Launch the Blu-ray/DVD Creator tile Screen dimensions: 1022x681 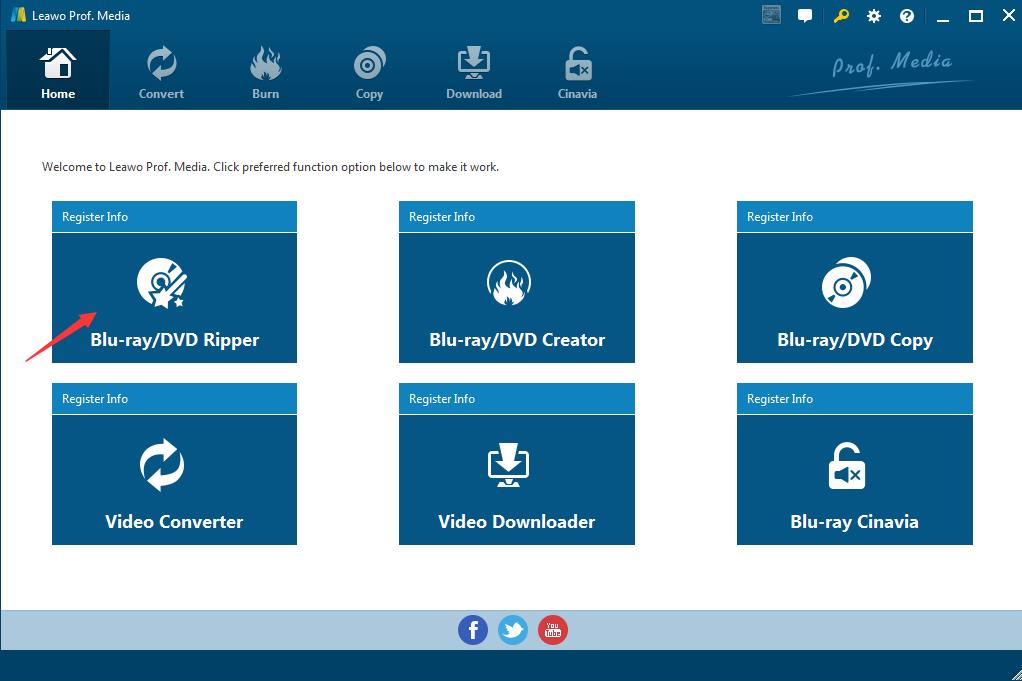coord(516,298)
